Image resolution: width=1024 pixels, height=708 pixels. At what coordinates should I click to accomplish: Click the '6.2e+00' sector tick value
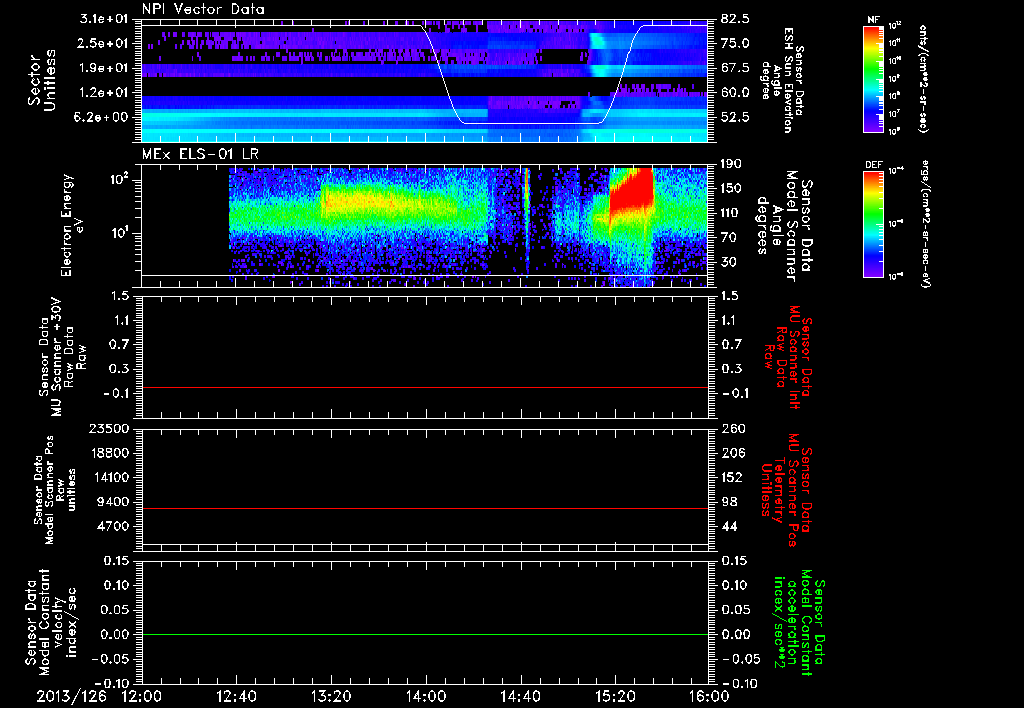[101, 117]
